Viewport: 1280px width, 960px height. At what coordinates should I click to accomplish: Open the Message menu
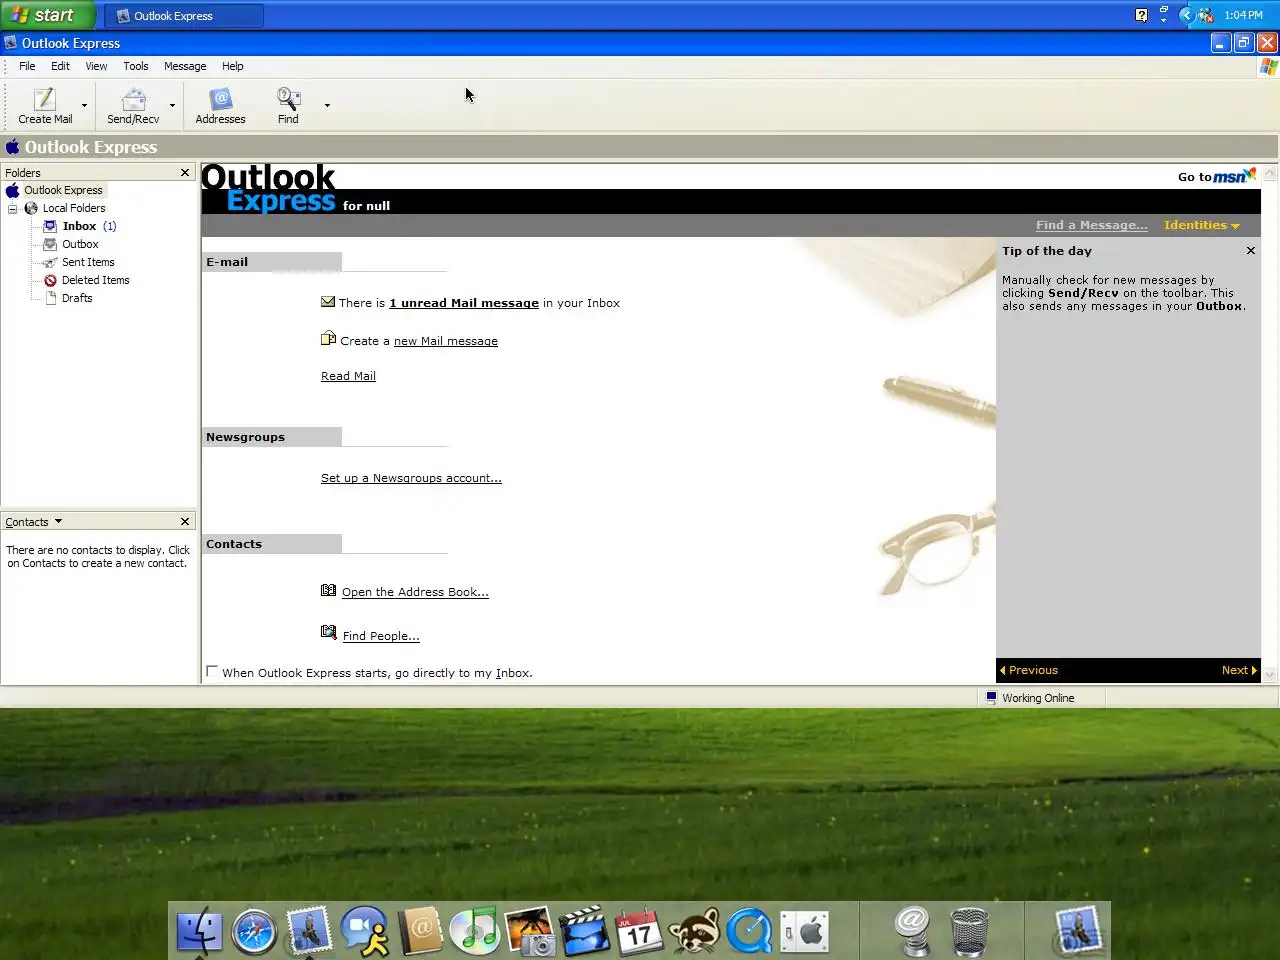tap(185, 66)
